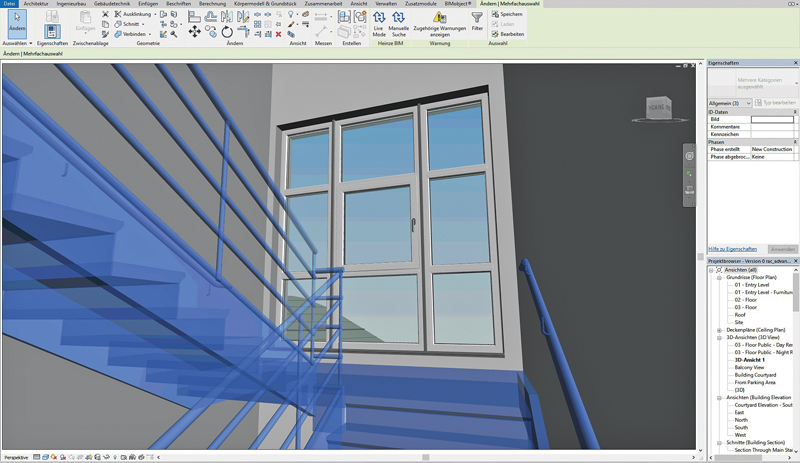Open the navigation wheel in the view bar
The width and height of the screenshot is (800, 463).
689,157
